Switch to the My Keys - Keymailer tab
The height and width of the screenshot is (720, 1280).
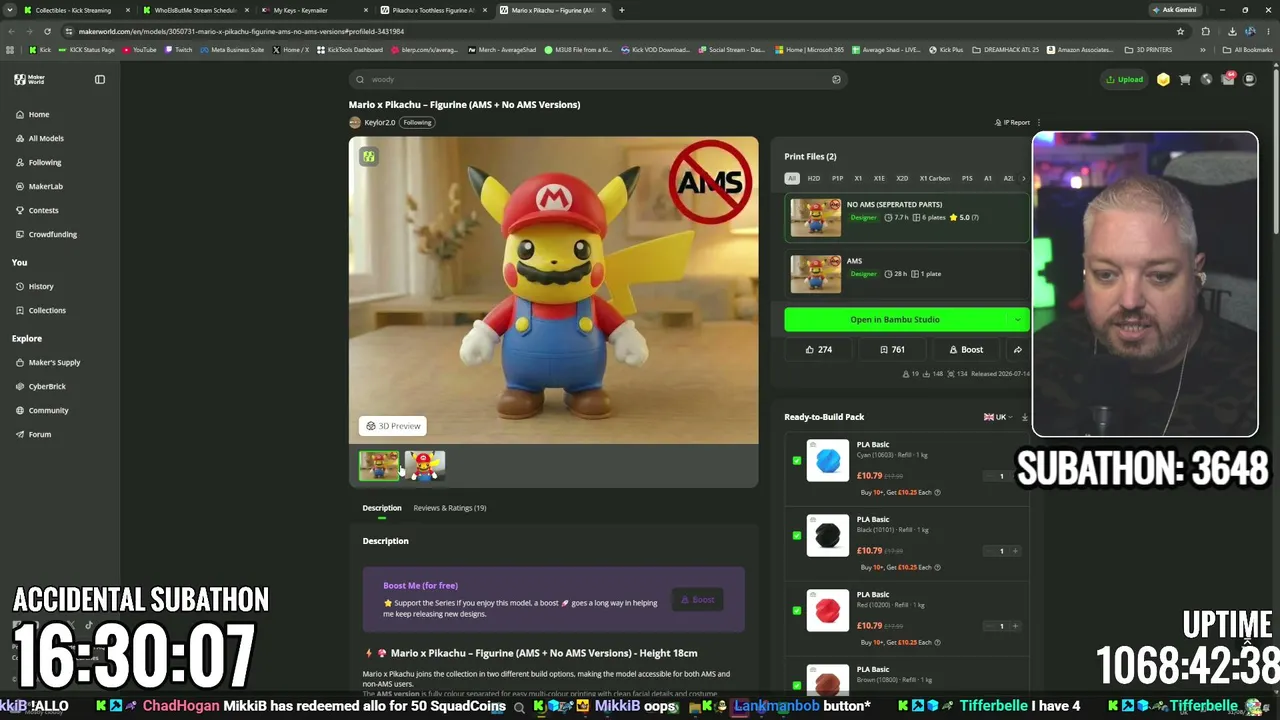point(308,10)
